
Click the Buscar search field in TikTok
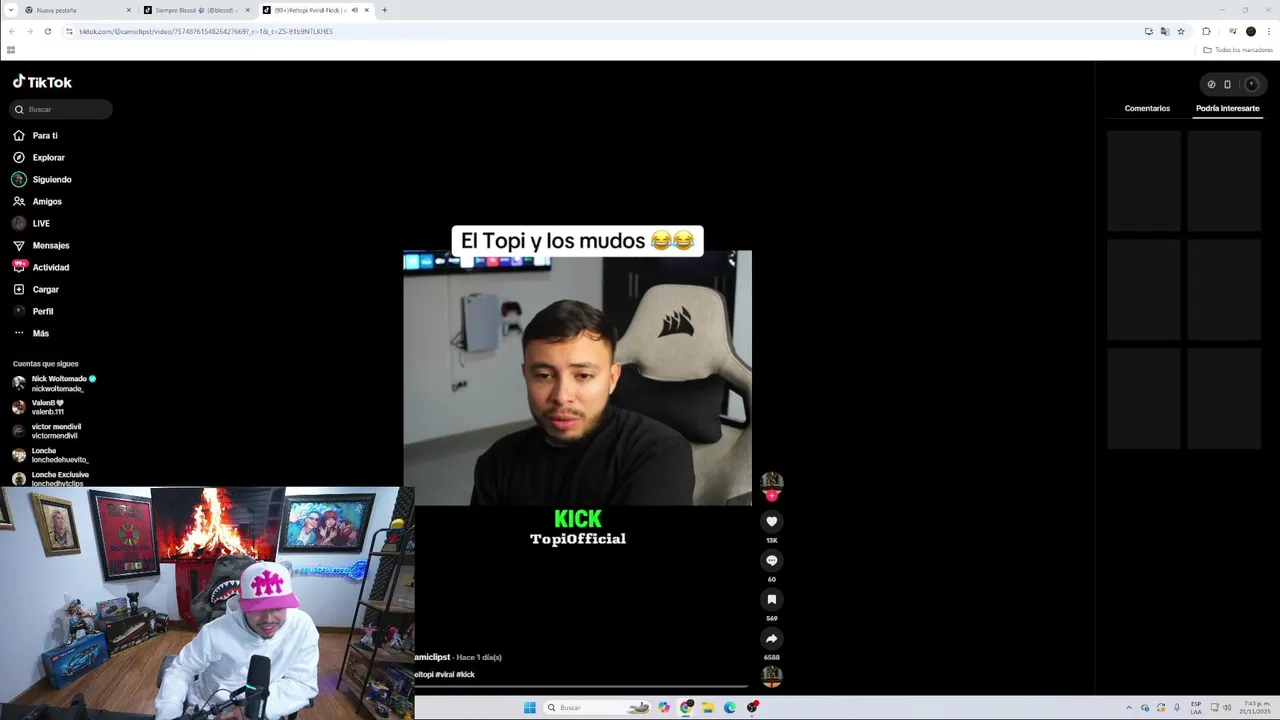point(62,109)
